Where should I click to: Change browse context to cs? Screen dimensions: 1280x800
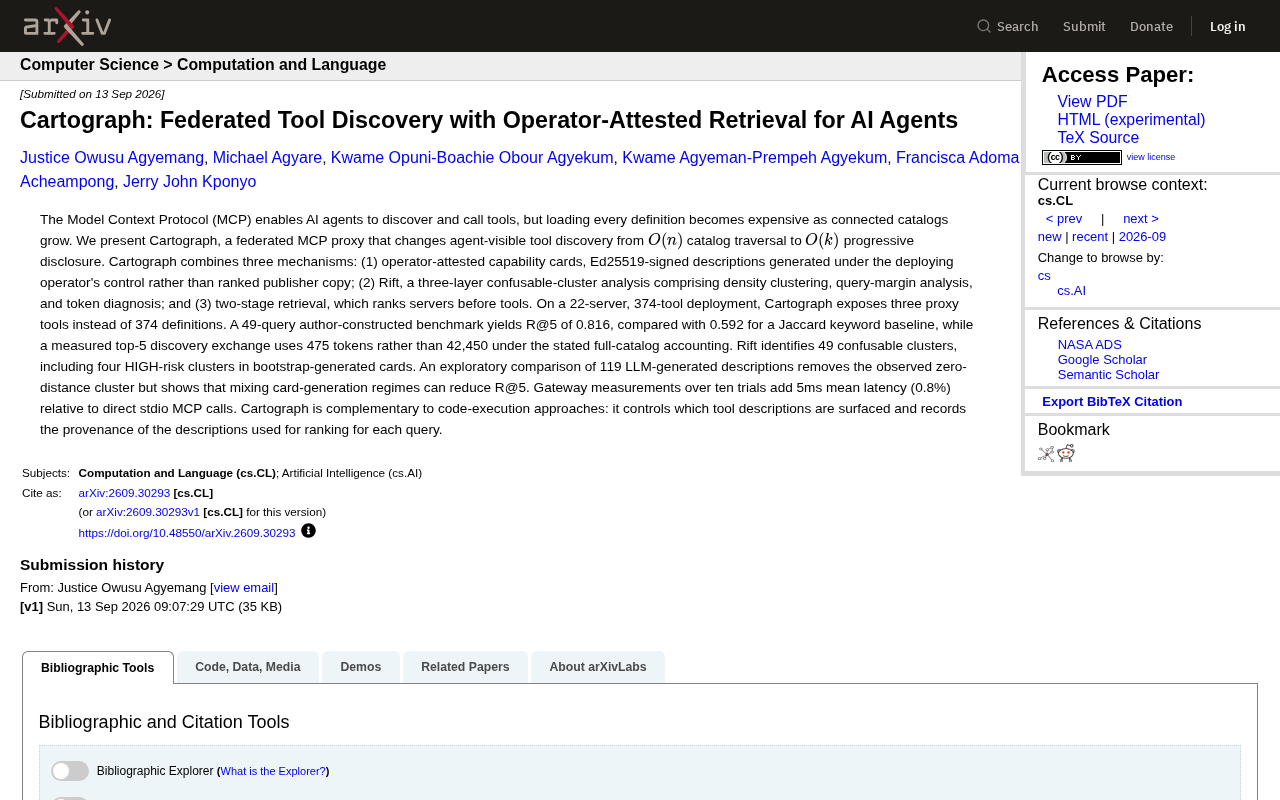coord(1044,276)
